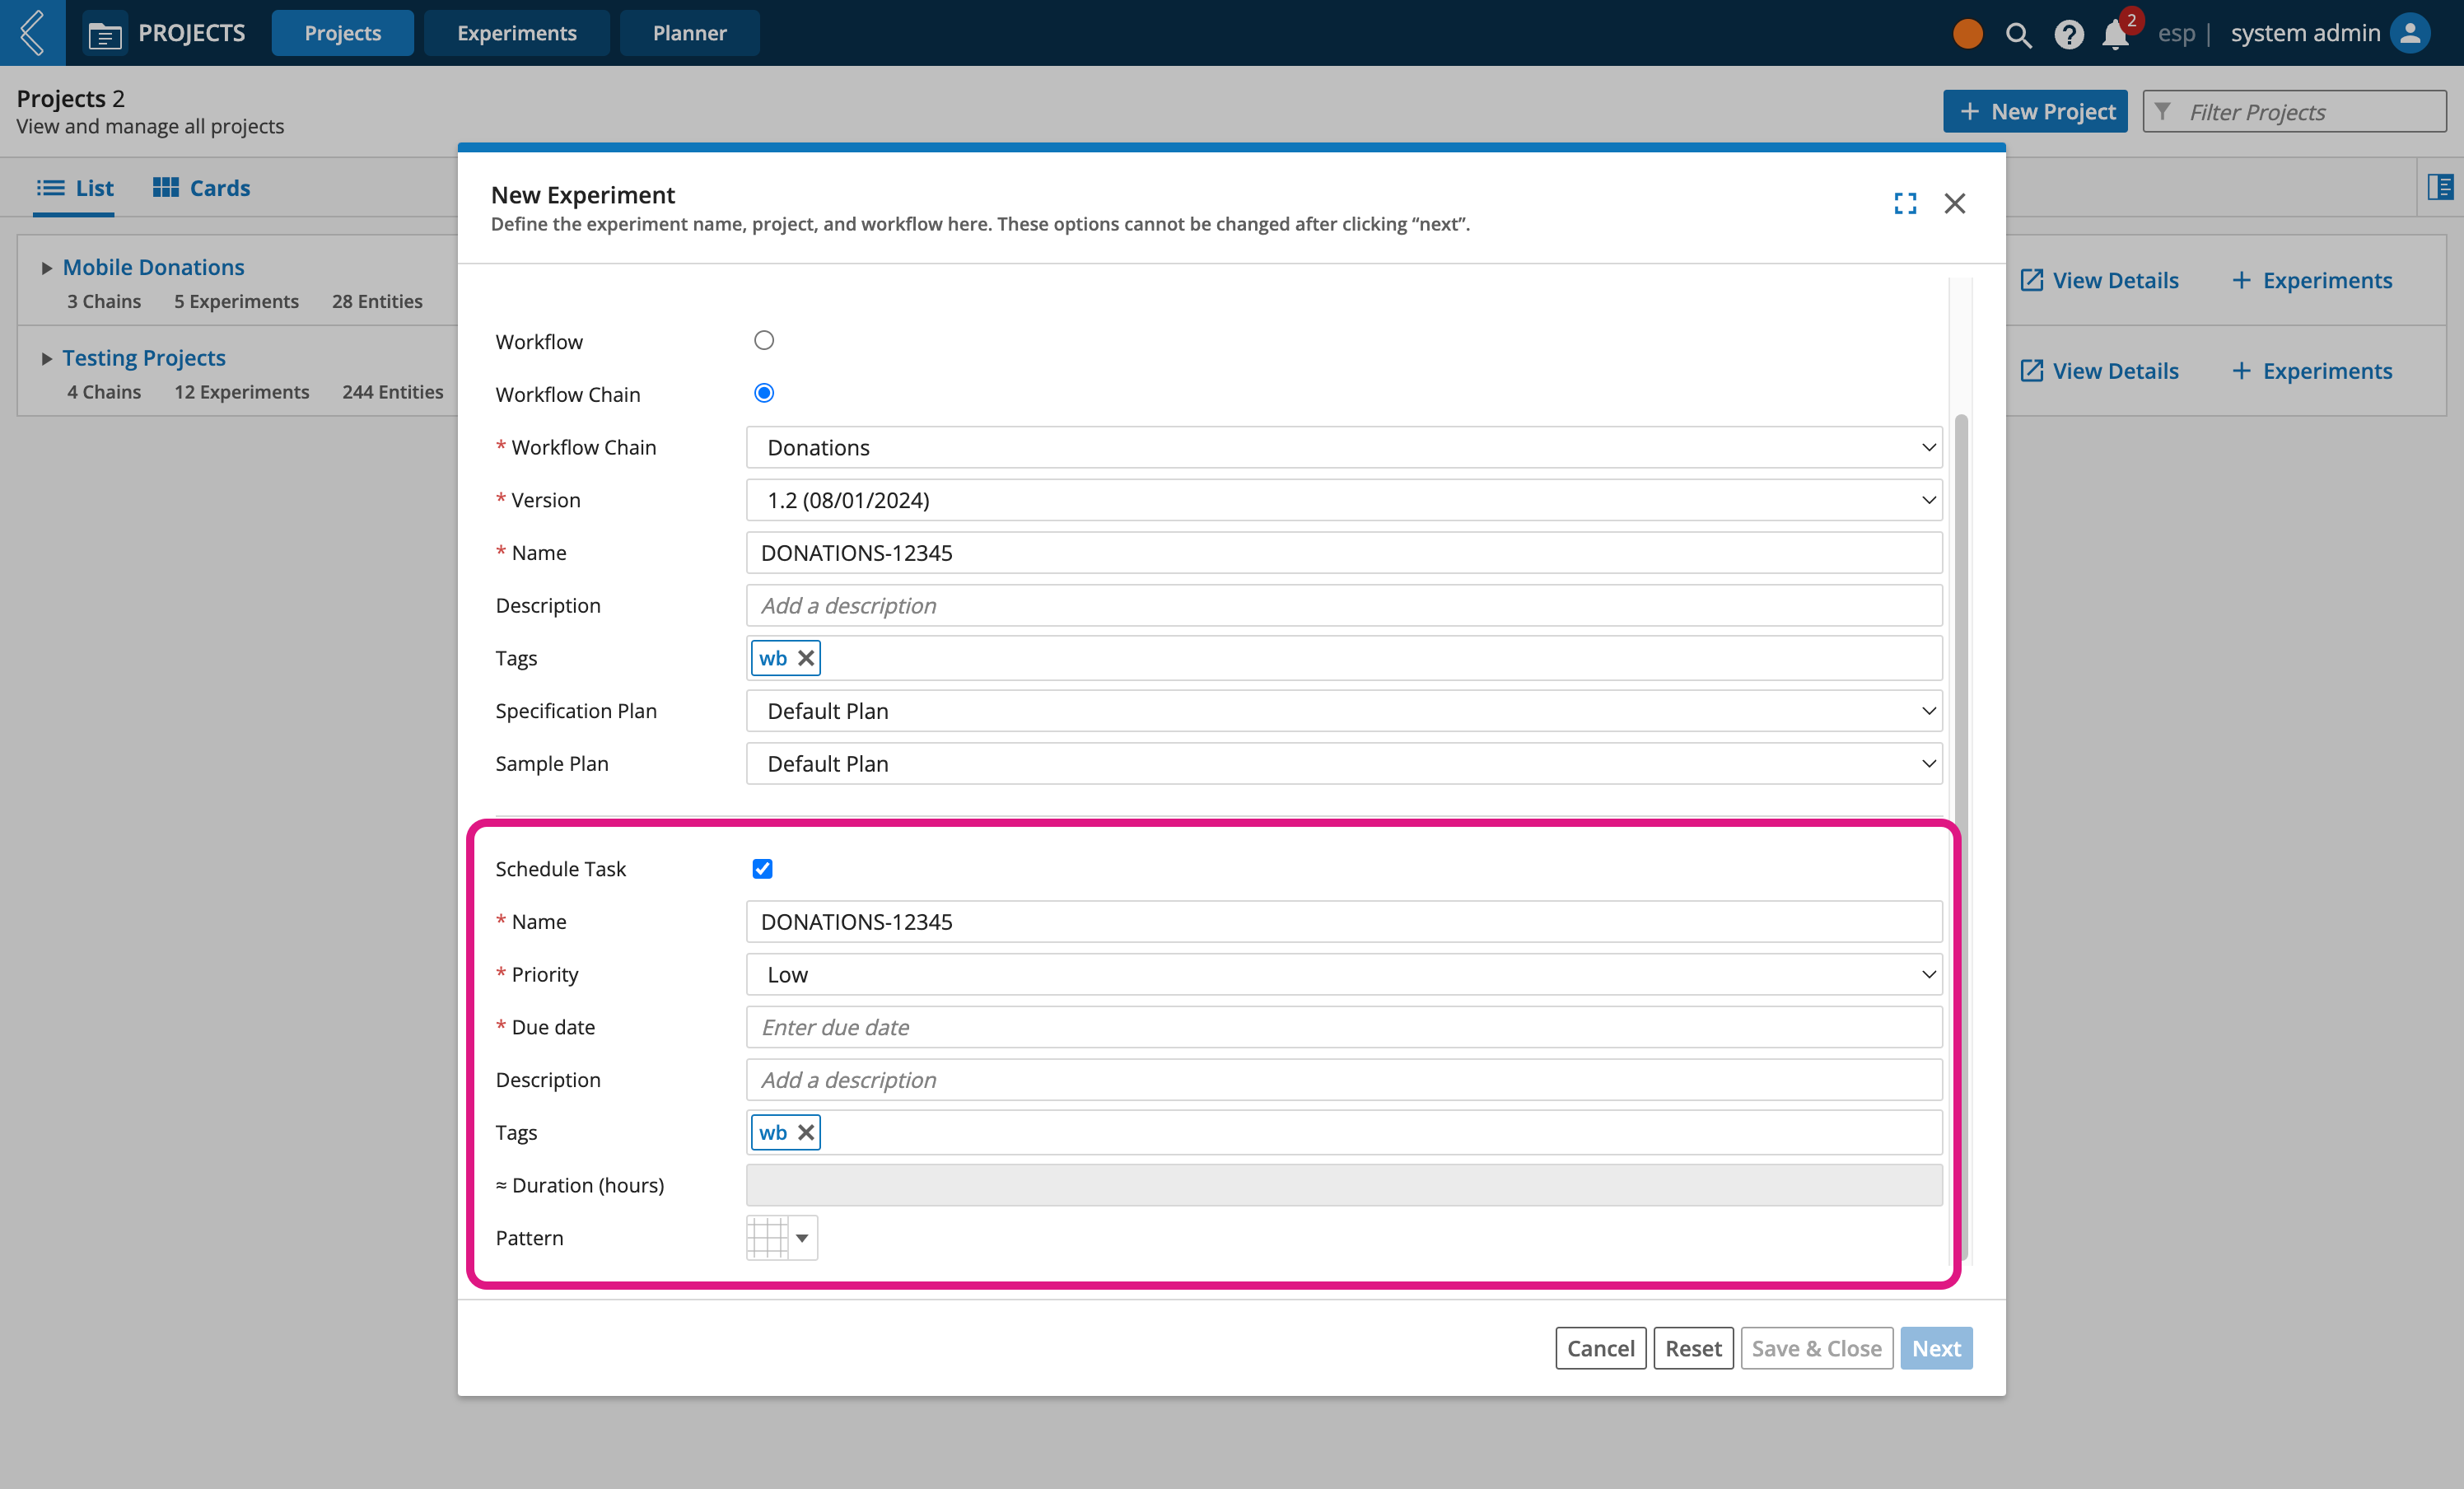Click the system admin user avatar

tap(2410, 33)
